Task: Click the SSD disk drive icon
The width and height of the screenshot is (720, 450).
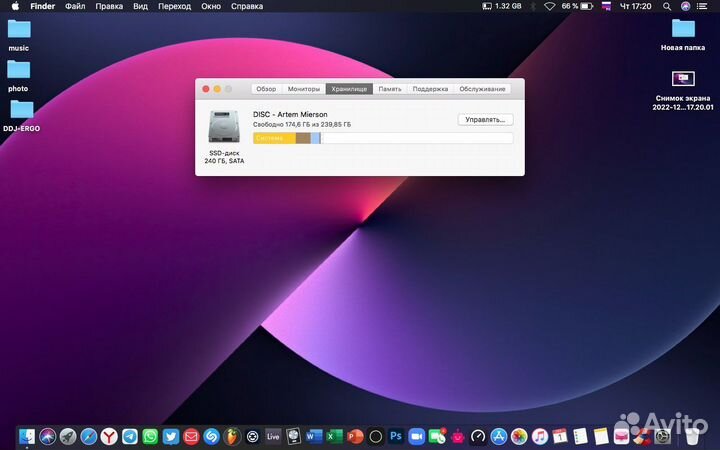Action: click(x=224, y=127)
